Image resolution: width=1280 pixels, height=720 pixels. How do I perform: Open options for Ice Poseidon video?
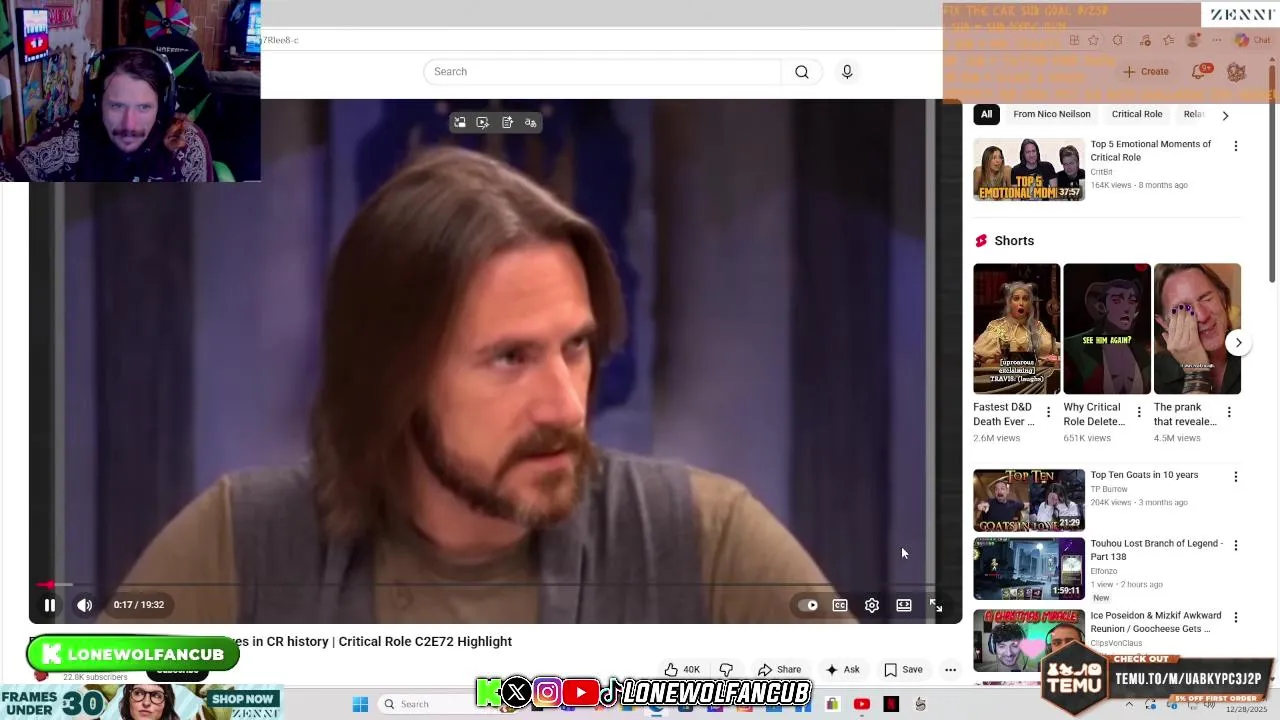(x=1236, y=618)
